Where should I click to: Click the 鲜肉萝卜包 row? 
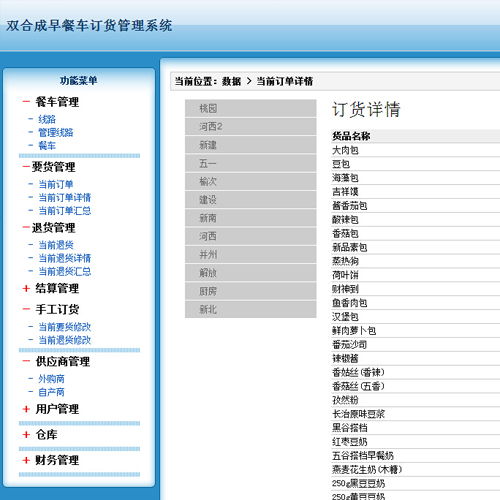point(416,331)
